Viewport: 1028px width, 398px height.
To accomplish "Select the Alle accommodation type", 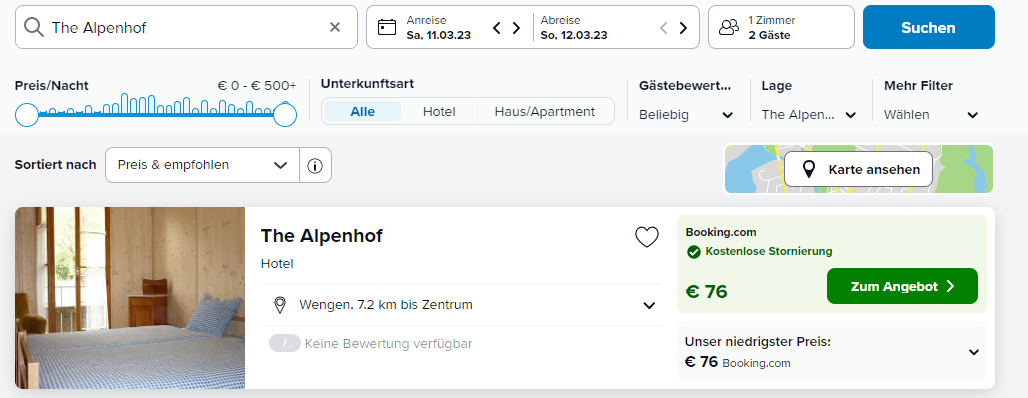I will point(363,111).
